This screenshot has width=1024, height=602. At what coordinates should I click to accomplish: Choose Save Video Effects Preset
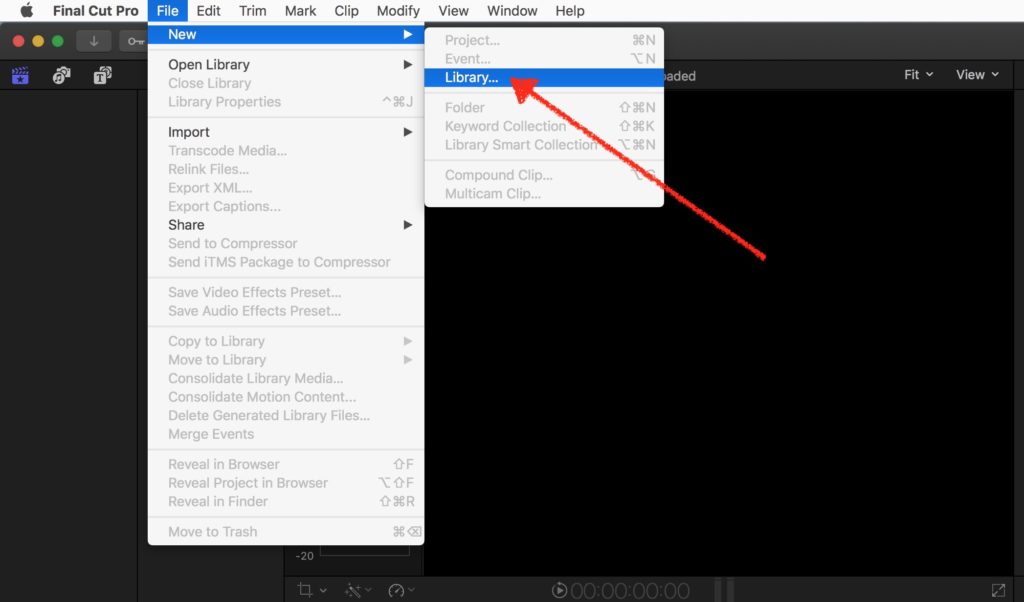286,292
